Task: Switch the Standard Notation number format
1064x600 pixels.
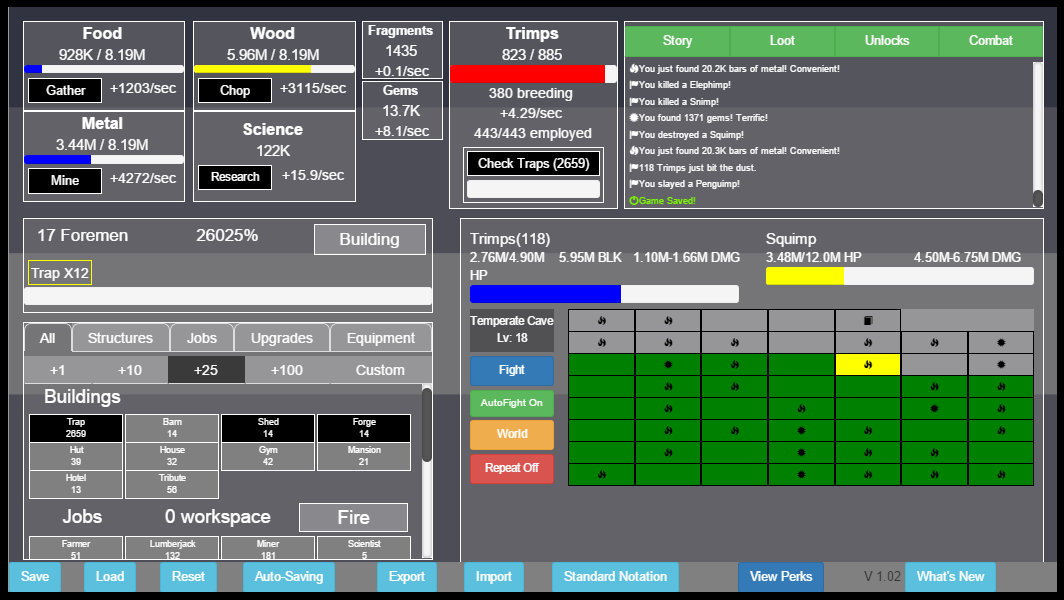Action: [x=615, y=577]
